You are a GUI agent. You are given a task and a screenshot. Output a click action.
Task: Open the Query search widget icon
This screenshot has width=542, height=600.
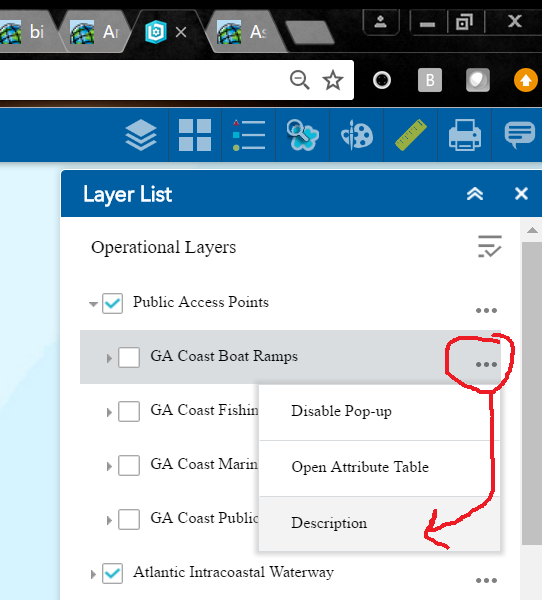(x=302, y=135)
